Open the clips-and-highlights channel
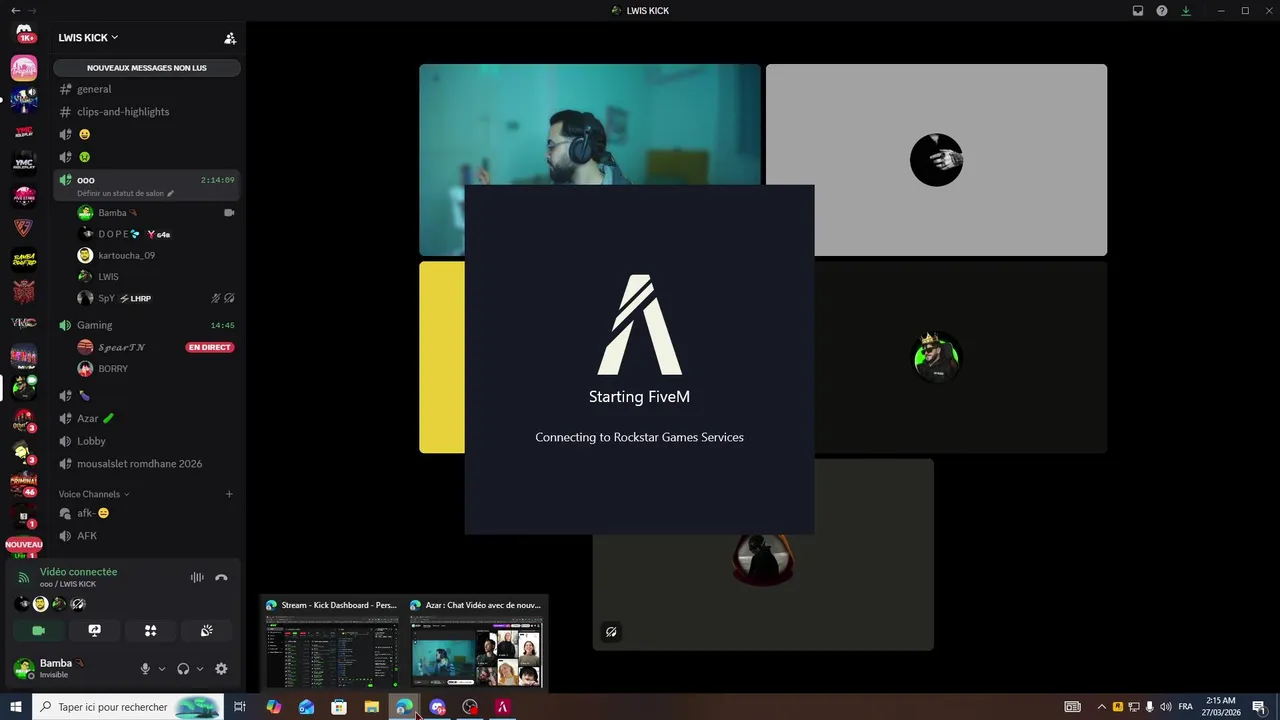The image size is (1280, 720). pyautogui.click(x=147, y=112)
